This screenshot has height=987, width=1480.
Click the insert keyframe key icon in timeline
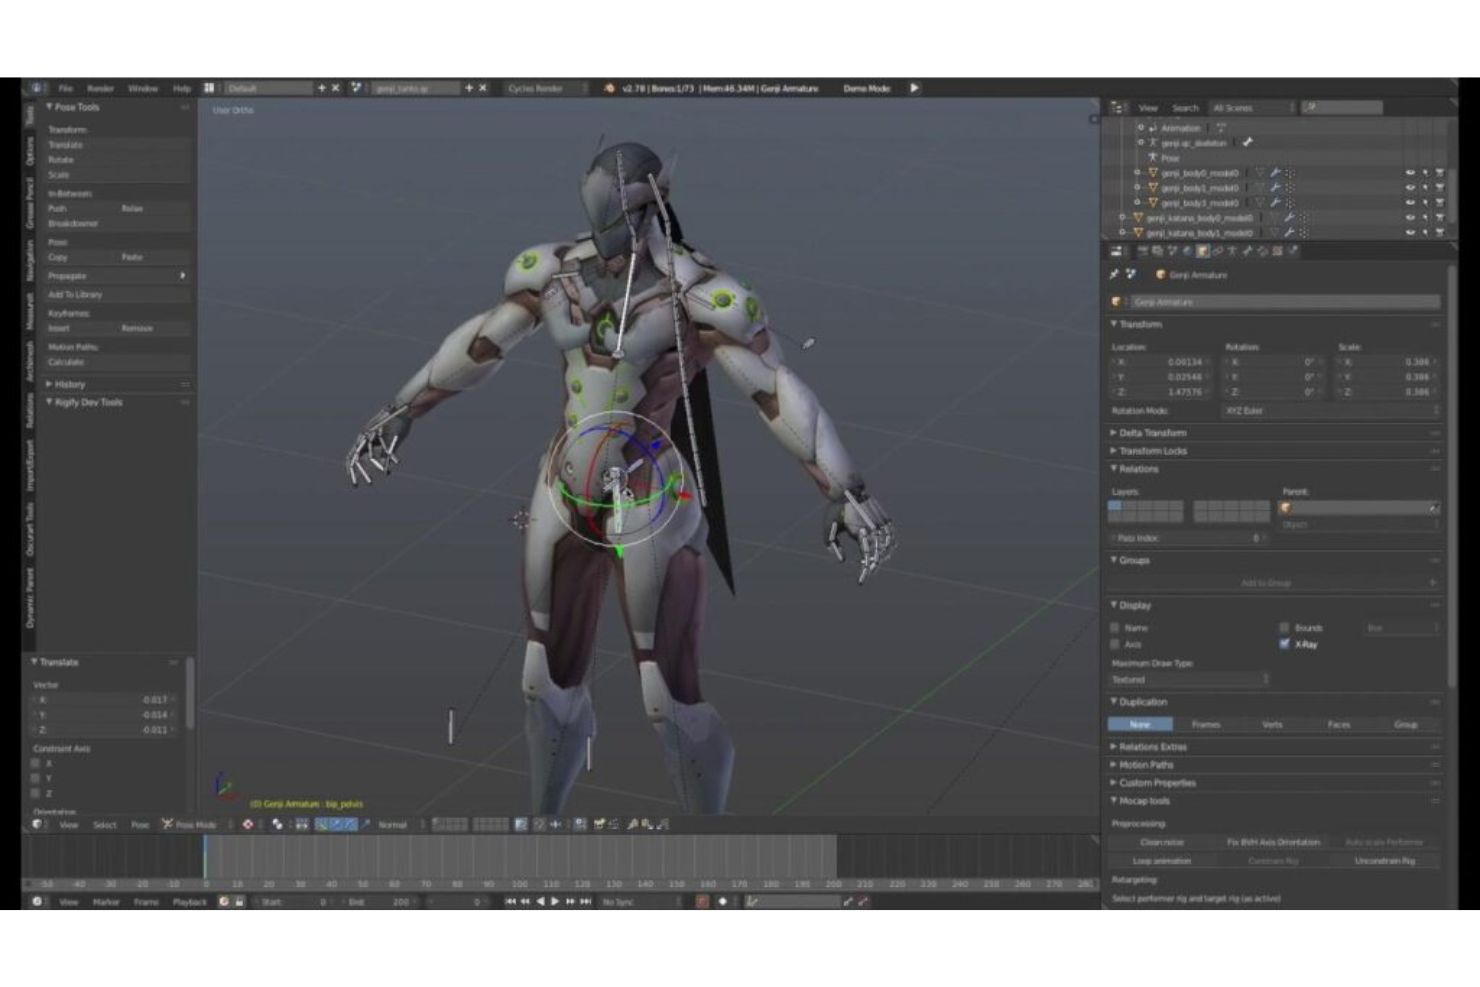coord(847,901)
